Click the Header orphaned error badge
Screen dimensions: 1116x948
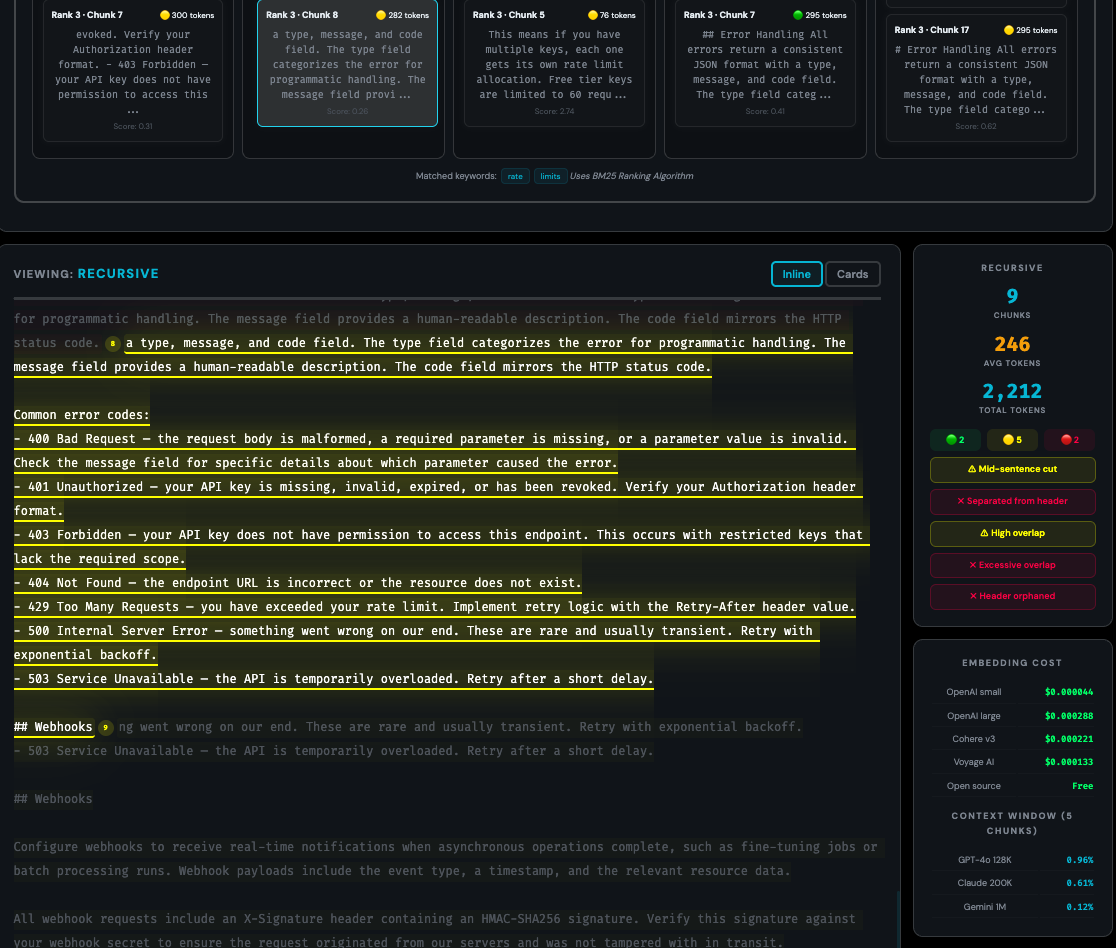click(1012, 596)
